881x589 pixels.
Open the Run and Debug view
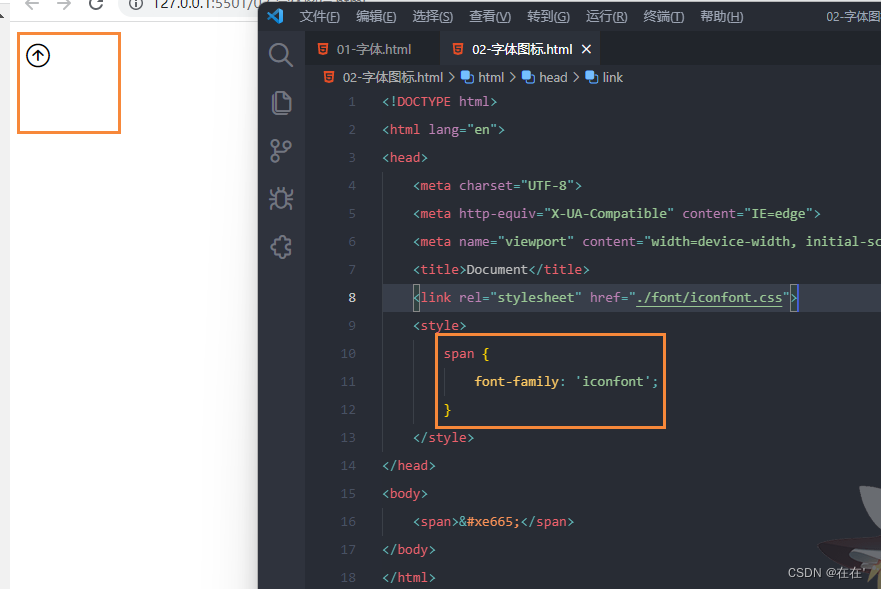[x=280, y=198]
